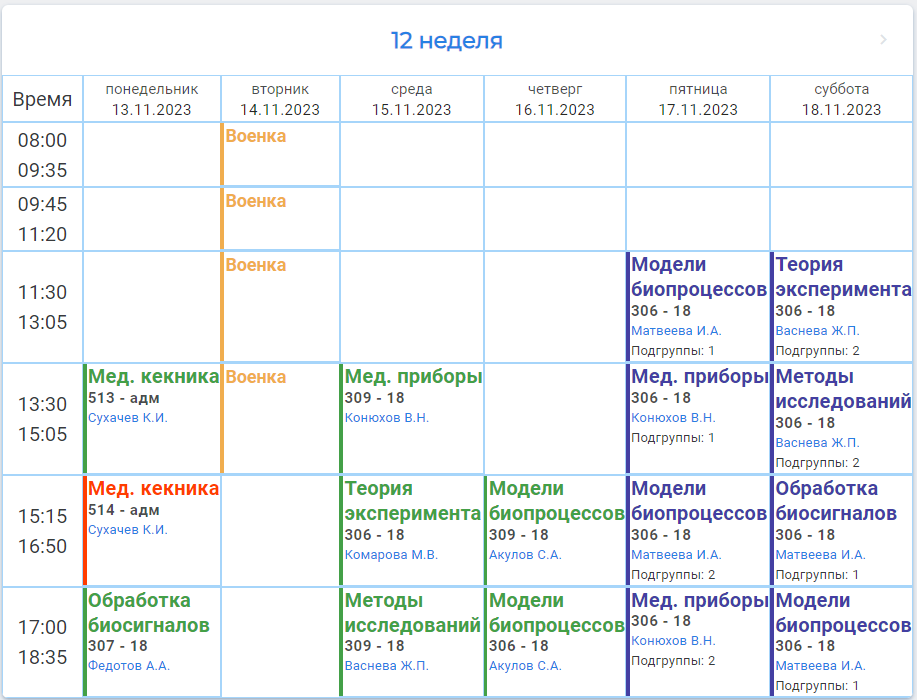This screenshot has width=917, height=700.
Task: Open Saturday's Теория эксперимента class
Action: coord(842,277)
